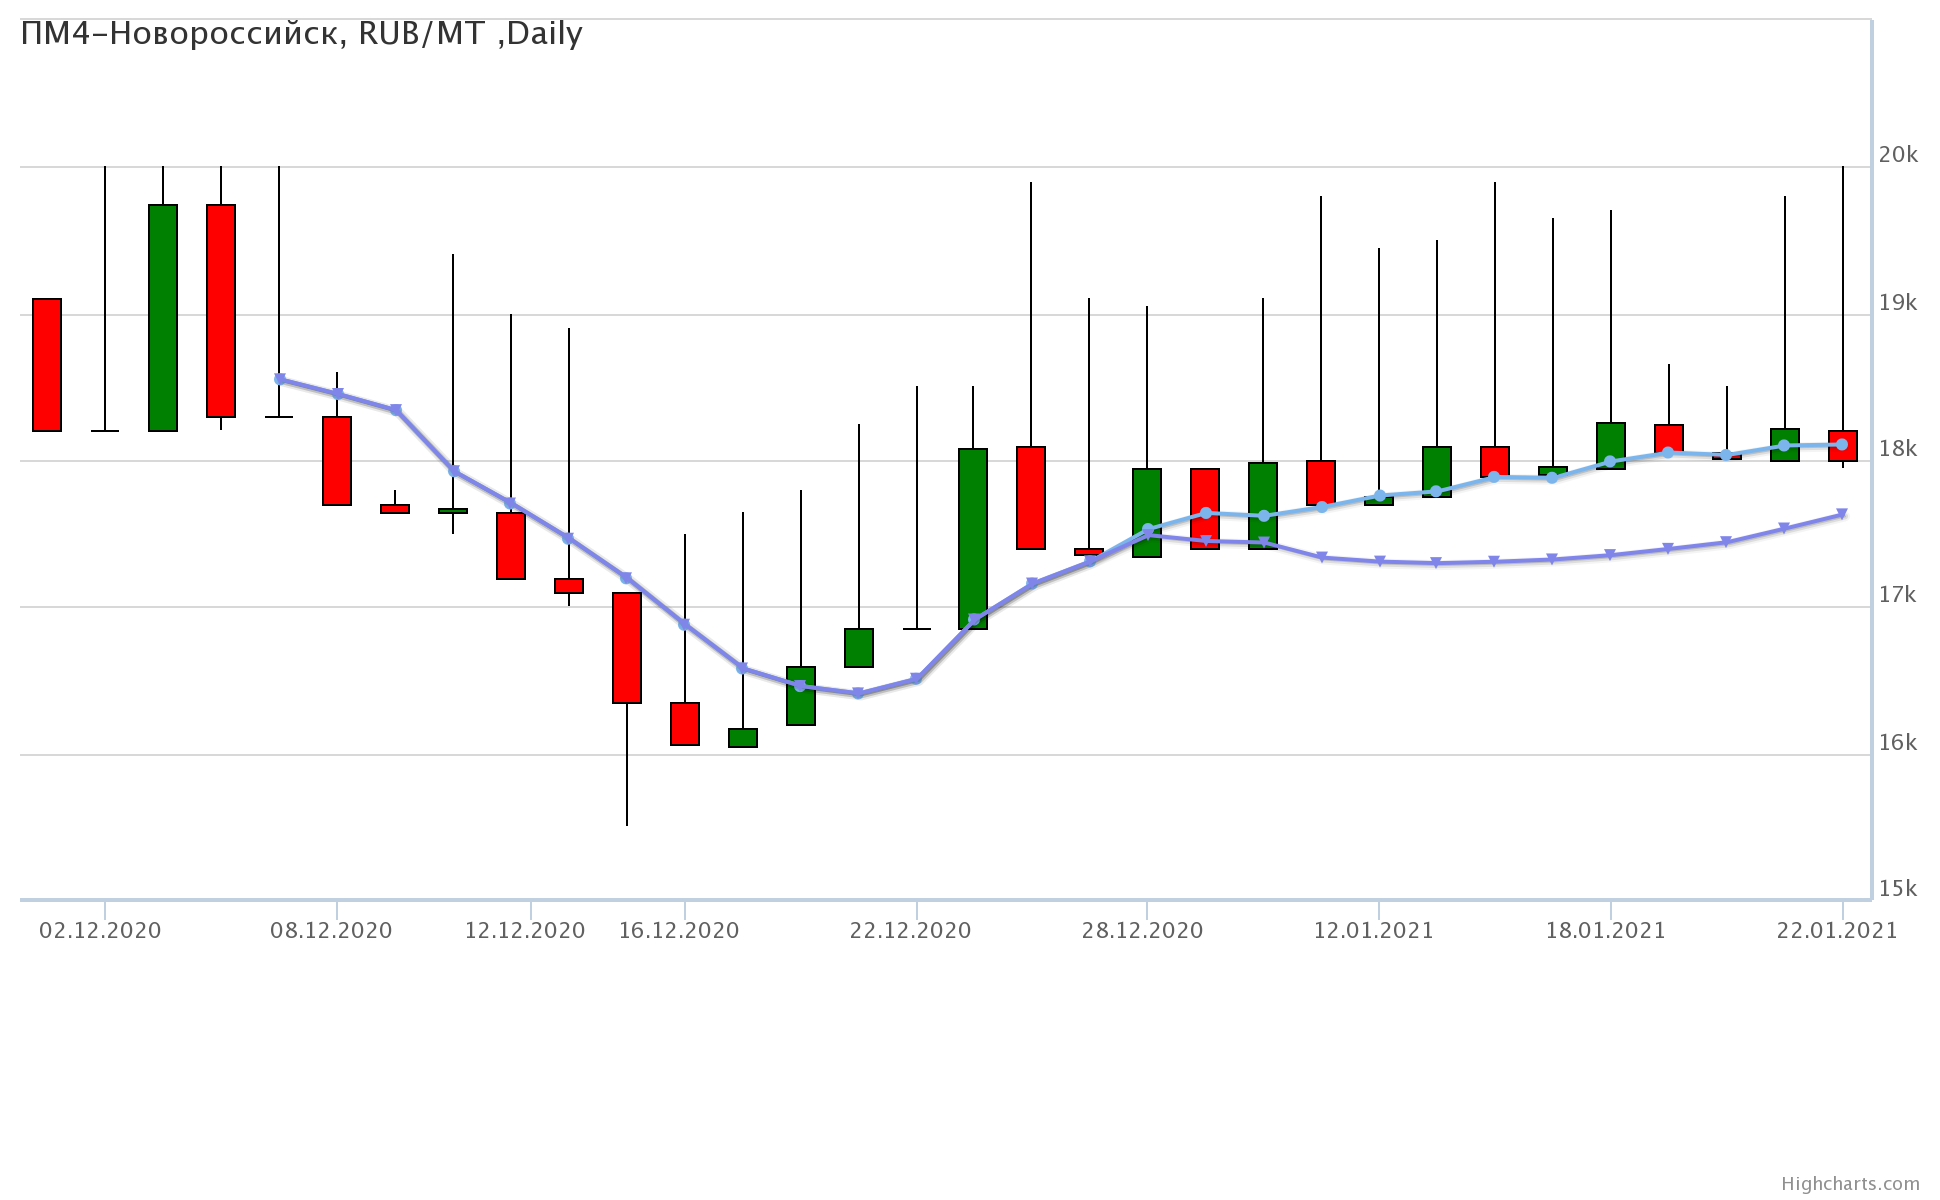
Task: Click the green candle above 18.01.2021
Action: pyautogui.click(x=1611, y=440)
